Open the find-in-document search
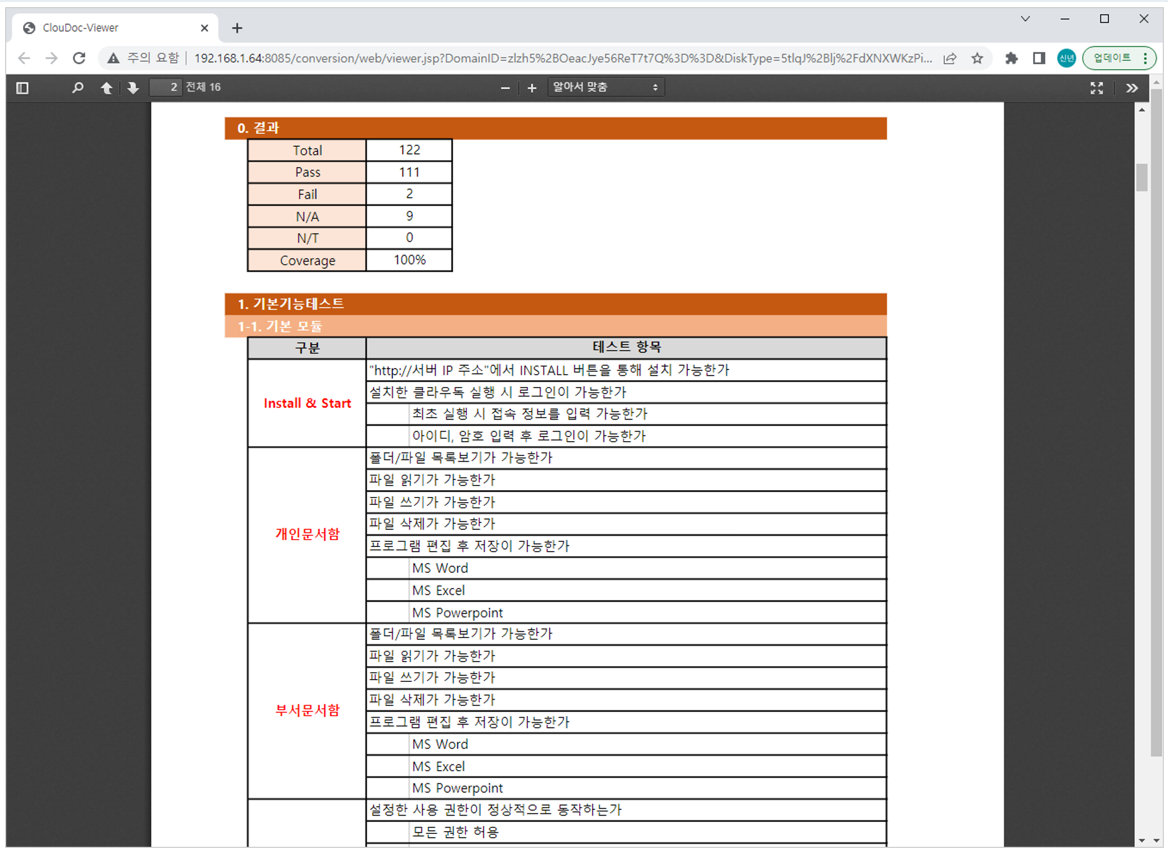 pos(77,88)
